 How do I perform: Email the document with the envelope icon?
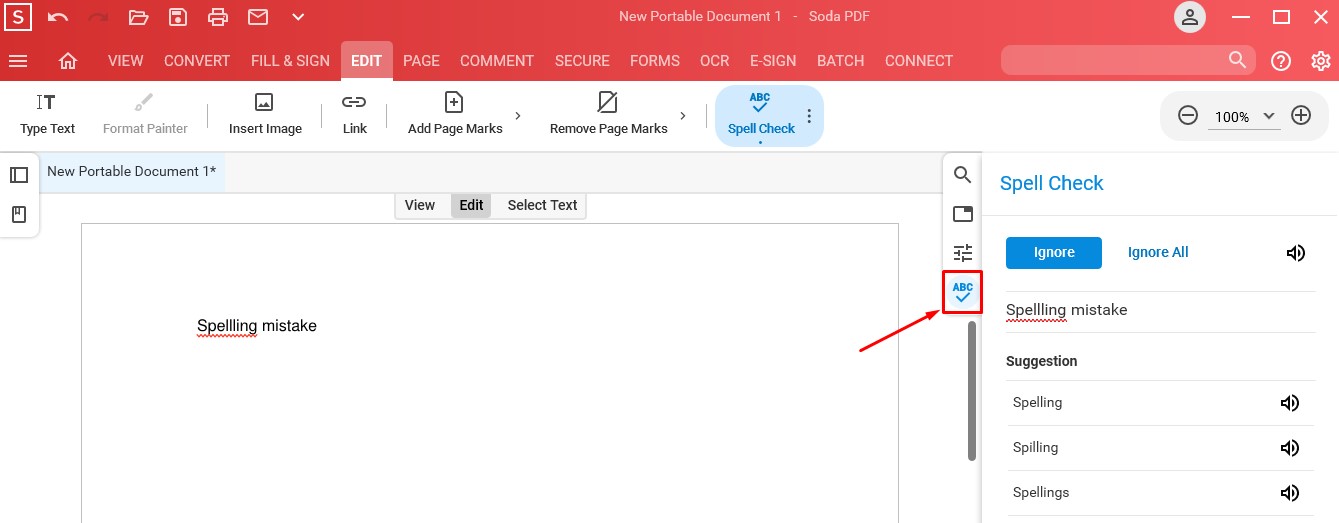258,17
